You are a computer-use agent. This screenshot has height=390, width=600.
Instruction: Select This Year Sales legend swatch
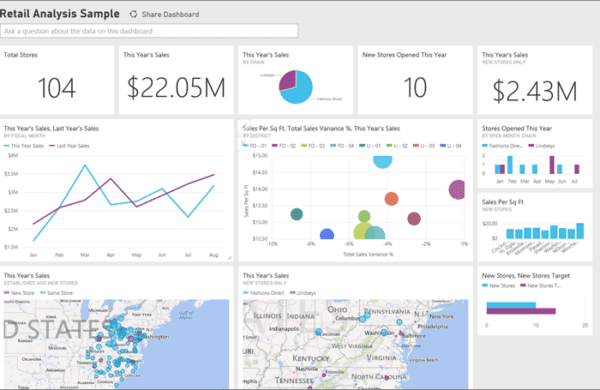7,146
